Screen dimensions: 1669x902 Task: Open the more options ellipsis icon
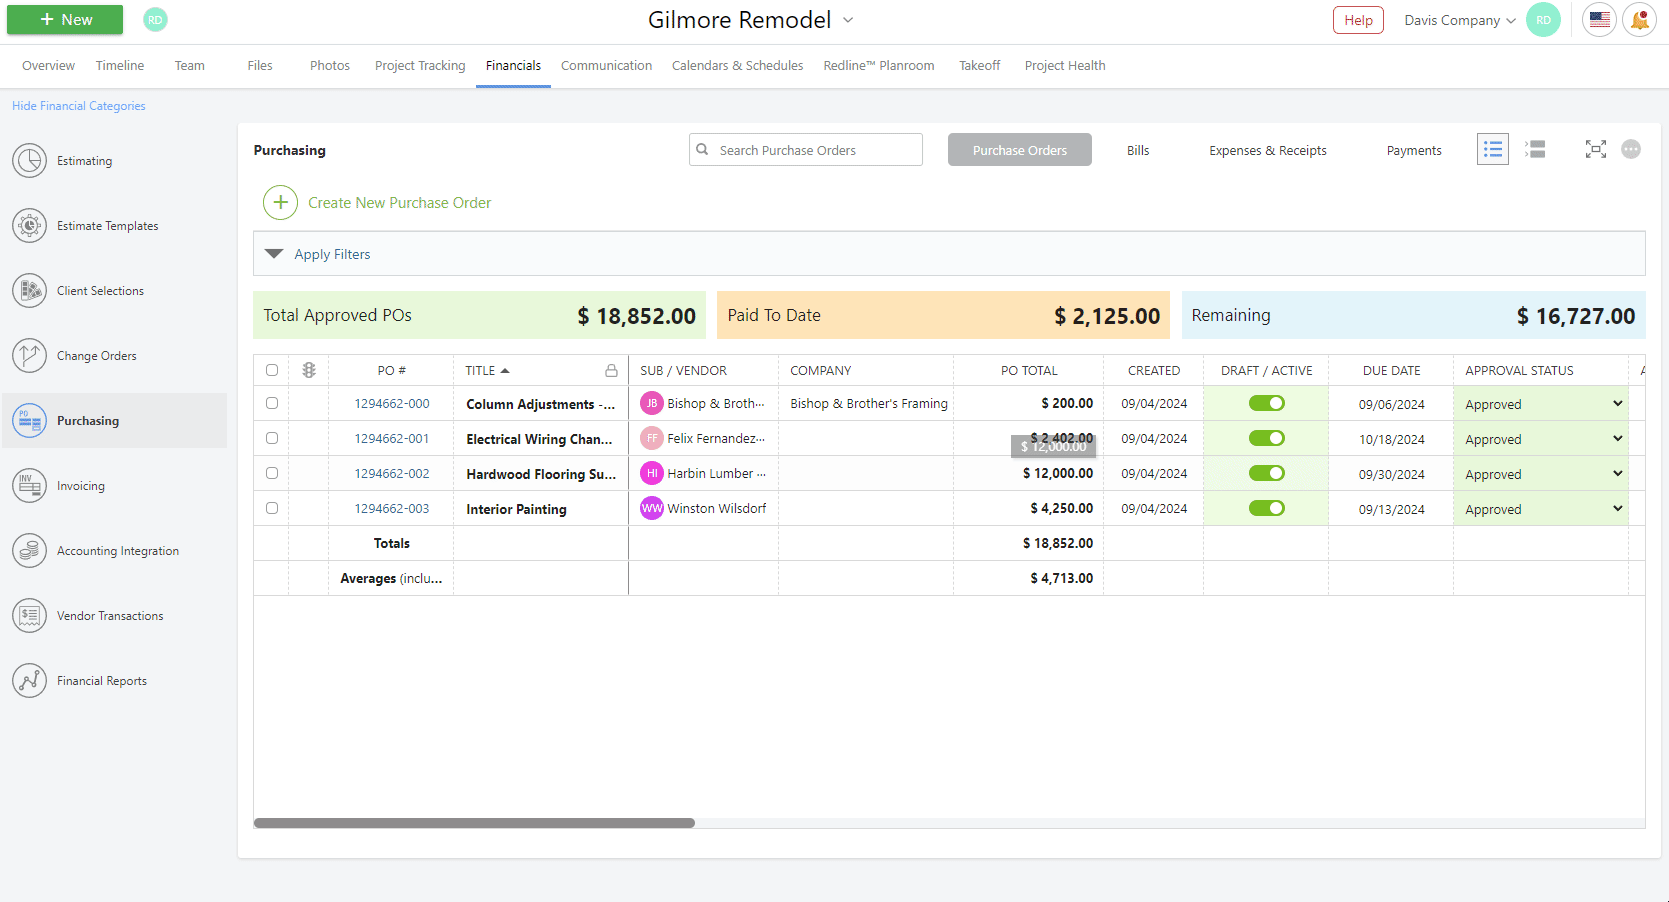[1631, 149]
